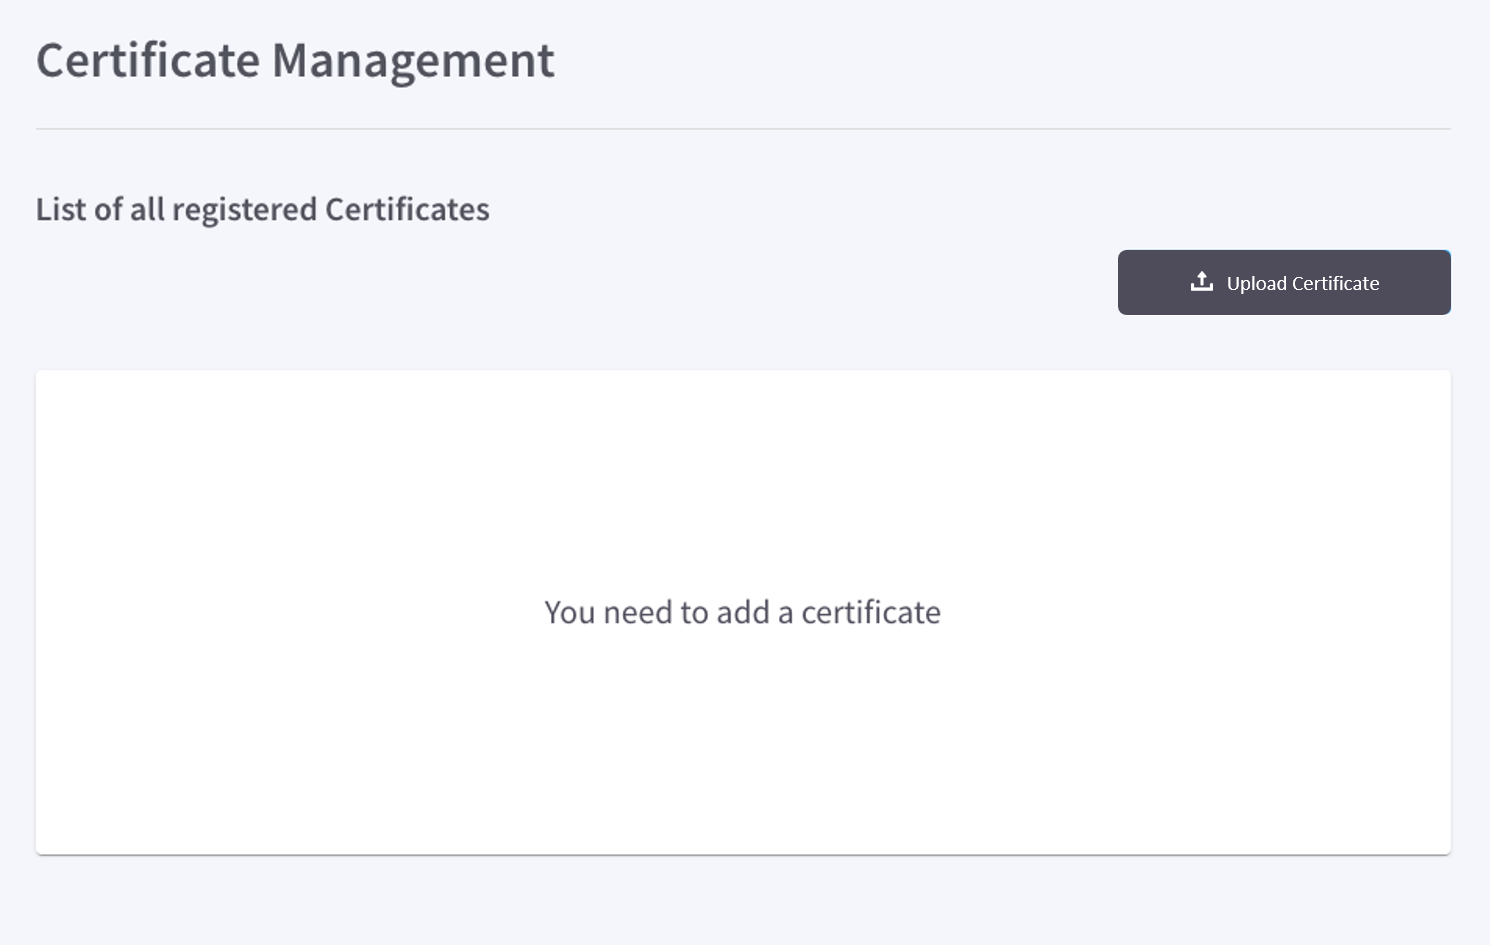Click the word 'Certificate' on the dark button
This screenshot has width=1490, height=945.
1336,283
